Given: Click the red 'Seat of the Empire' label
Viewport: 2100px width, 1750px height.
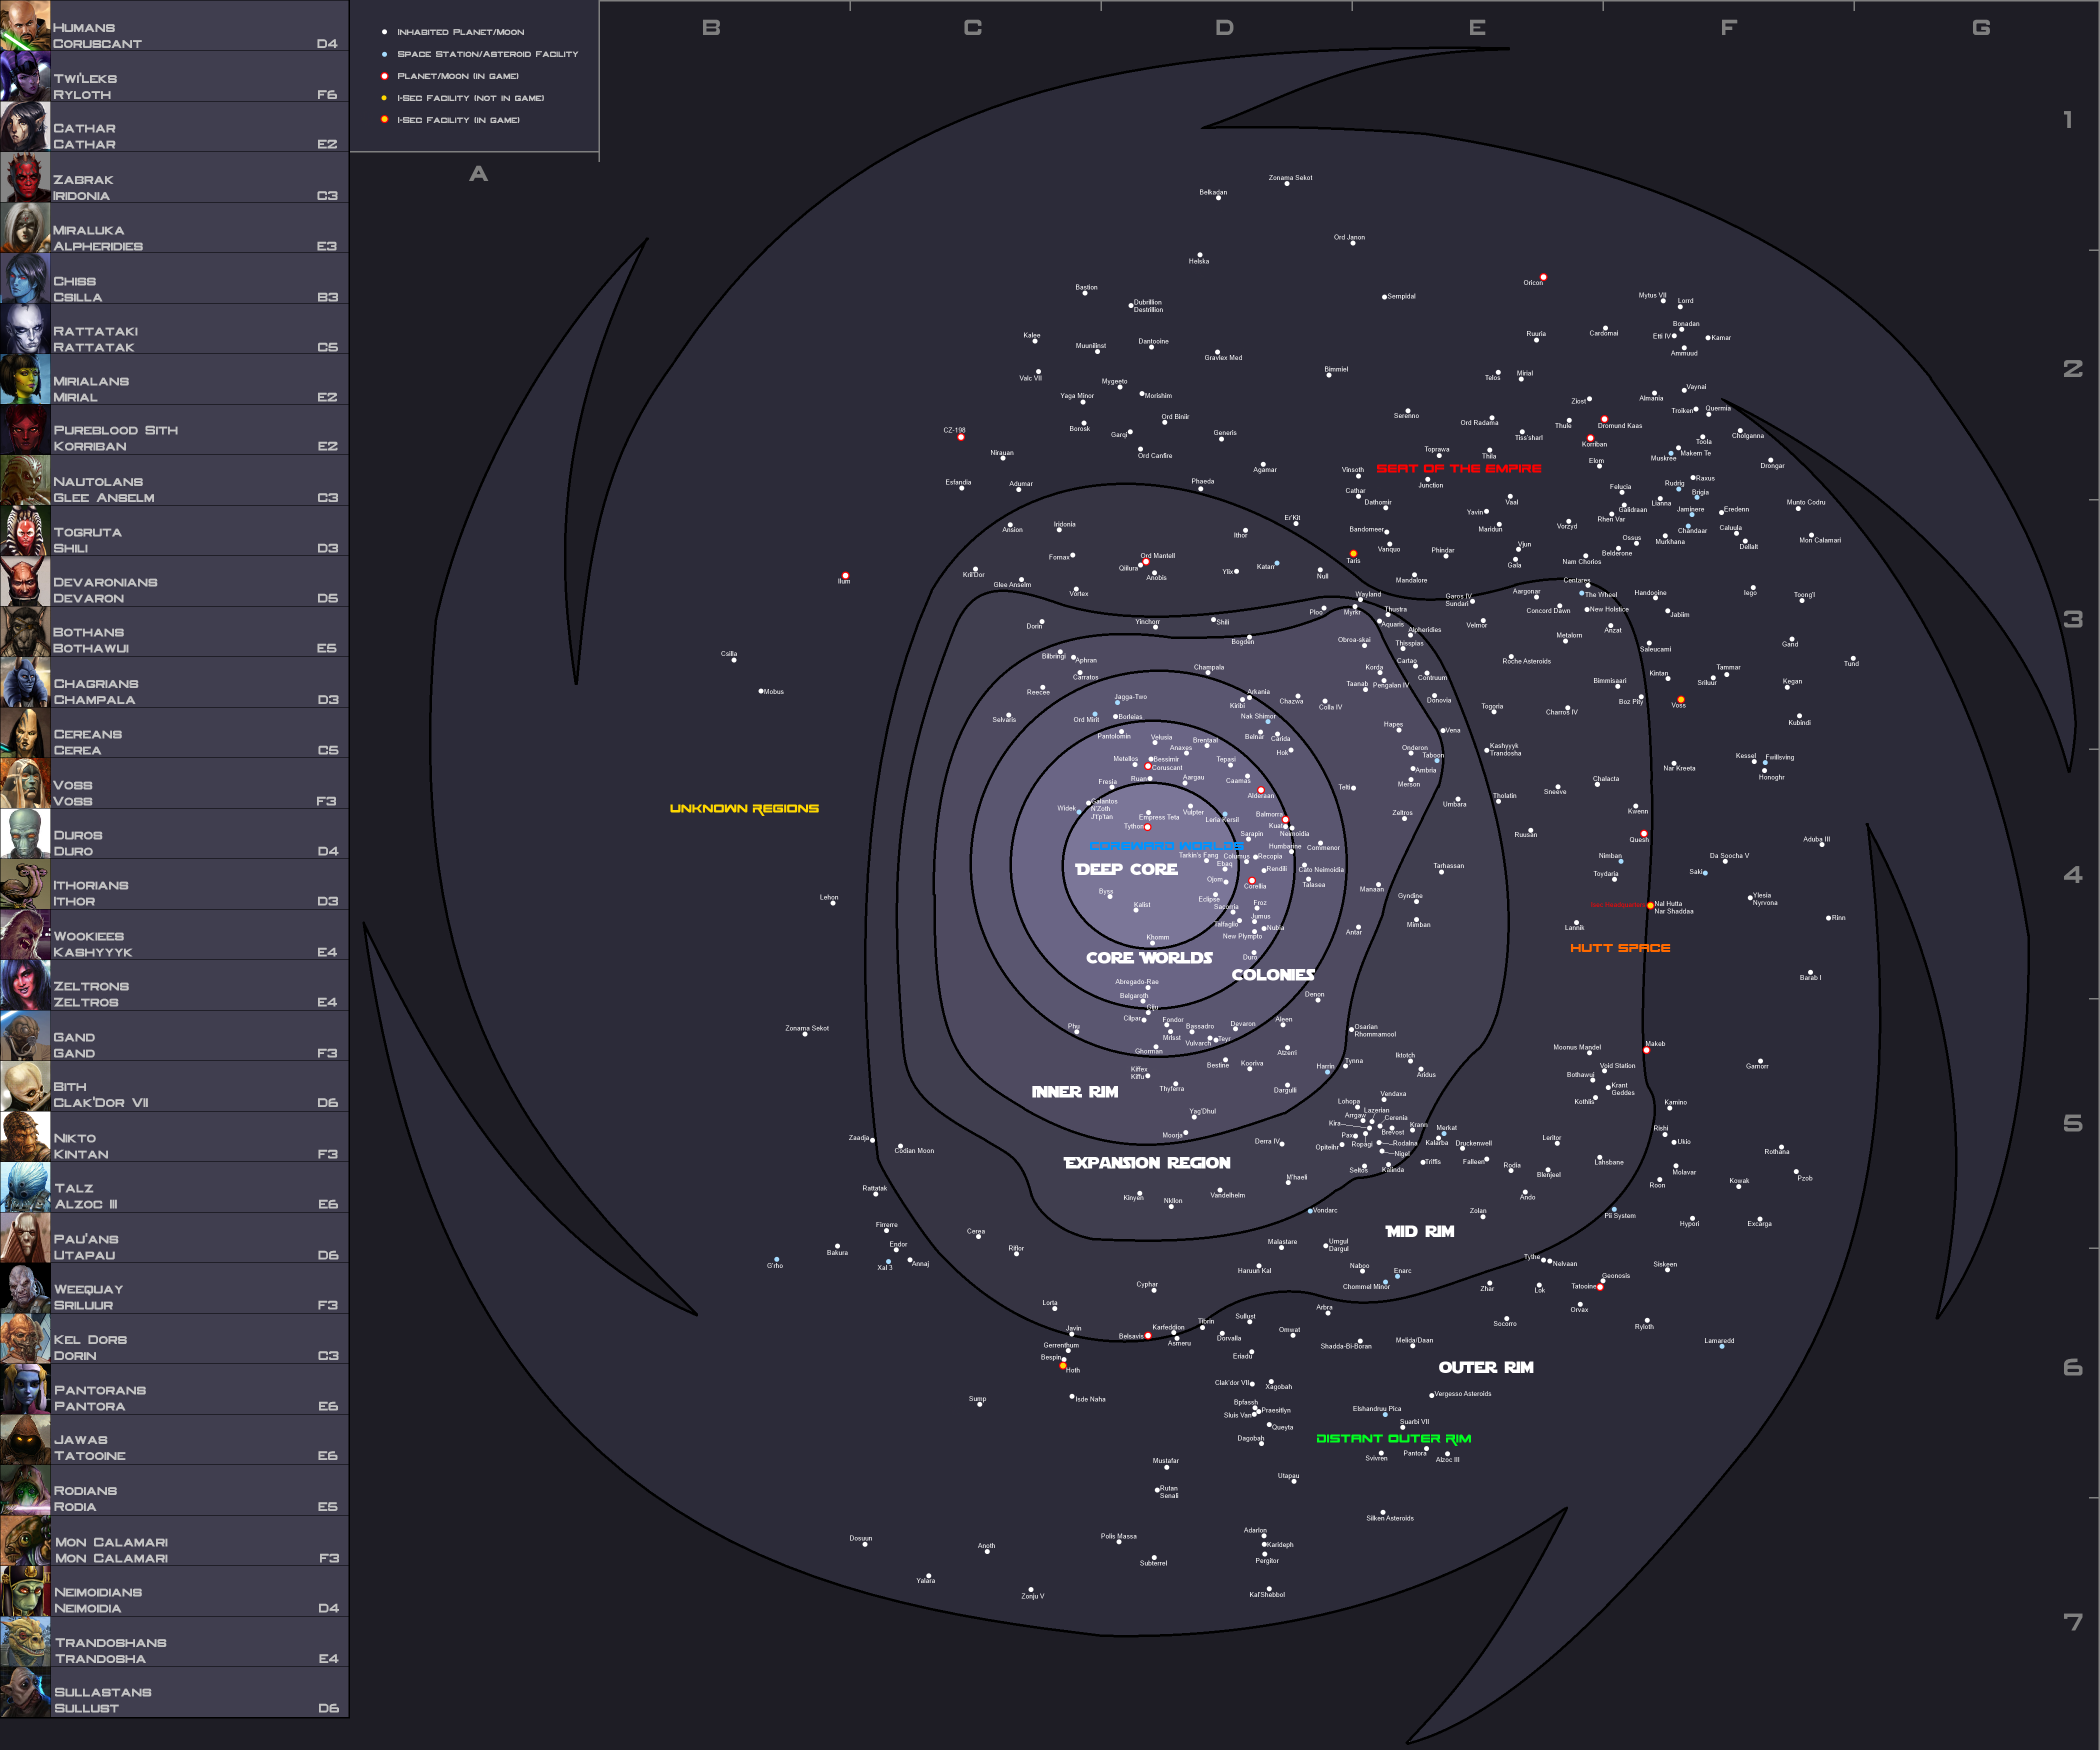Looking at the screenshot, I should click(x=1458, y=468).
